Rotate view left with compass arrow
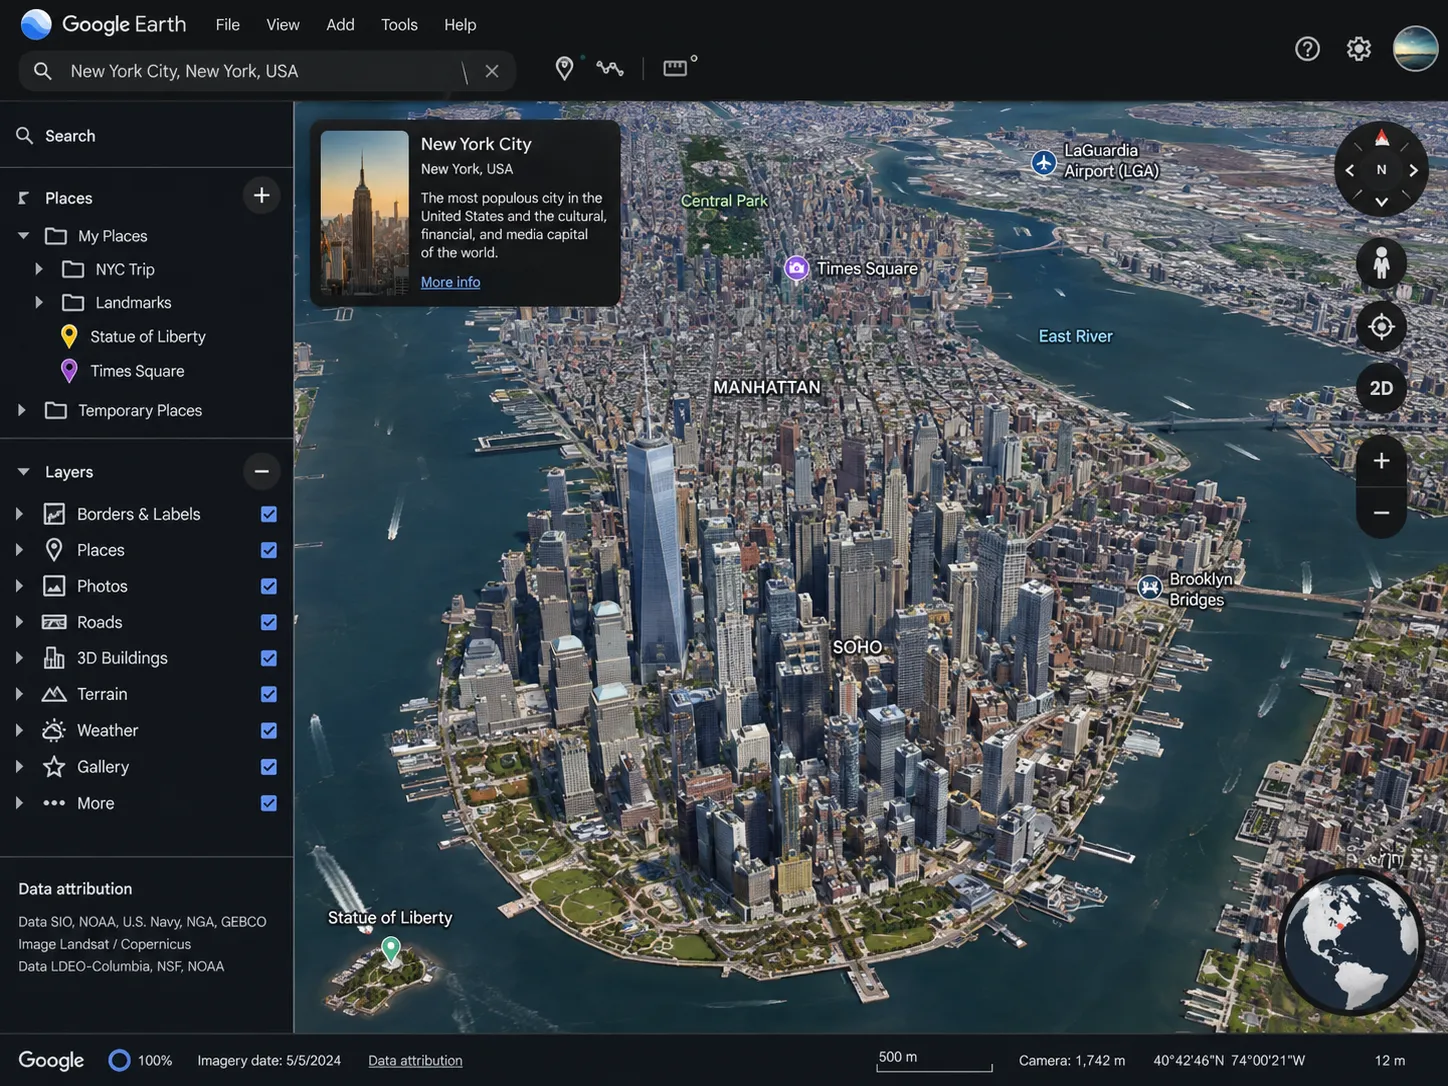Image resolution: width=1448 pixels, height=1086 pixels. [x=1350, y=170]
